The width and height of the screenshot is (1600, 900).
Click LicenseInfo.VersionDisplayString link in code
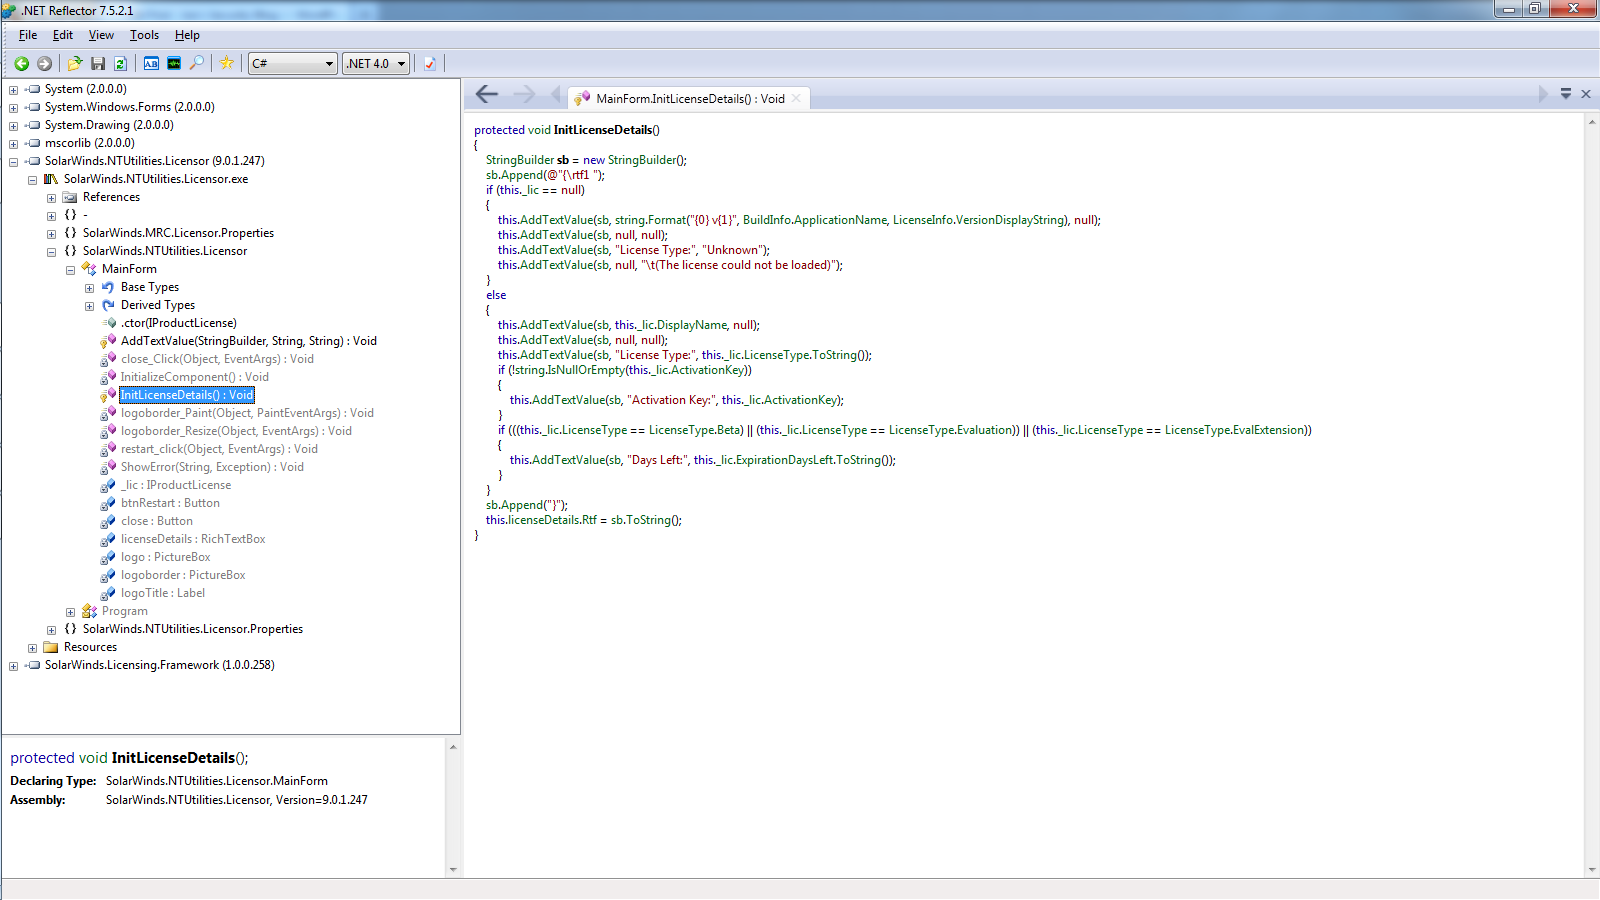(x=979, y=220)
